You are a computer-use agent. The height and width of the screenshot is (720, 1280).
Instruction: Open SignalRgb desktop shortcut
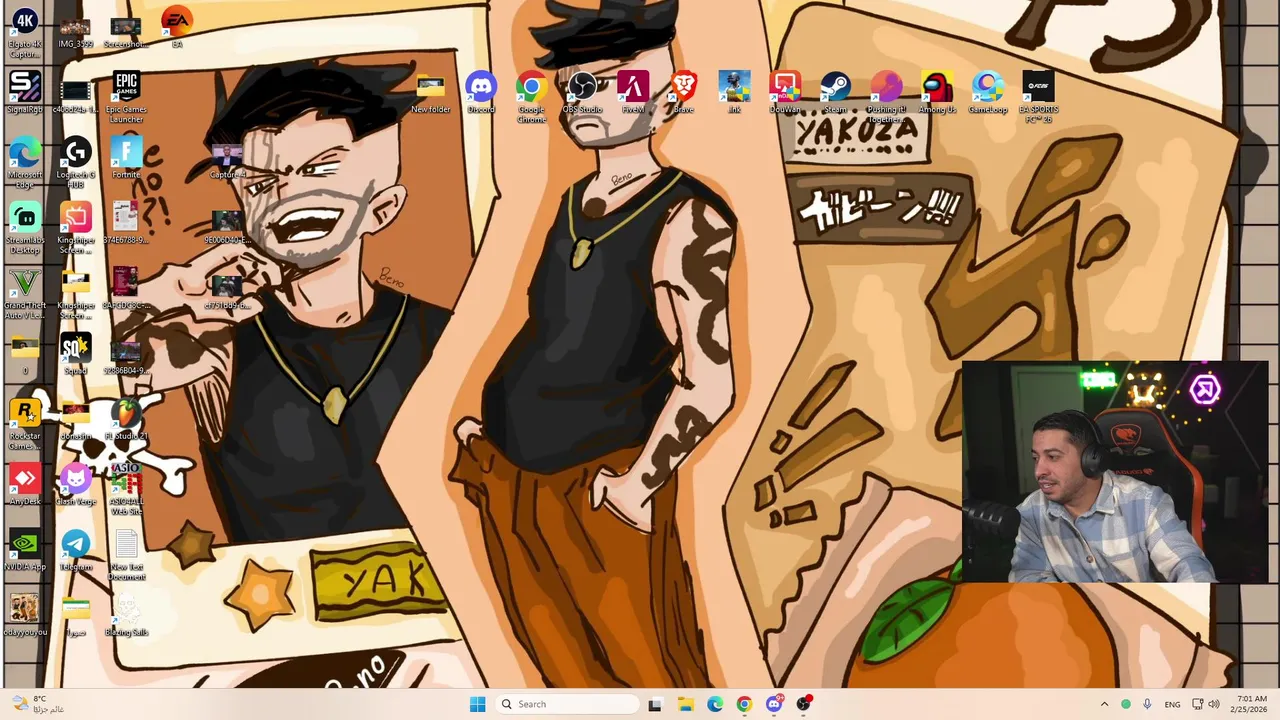[25, 92]
